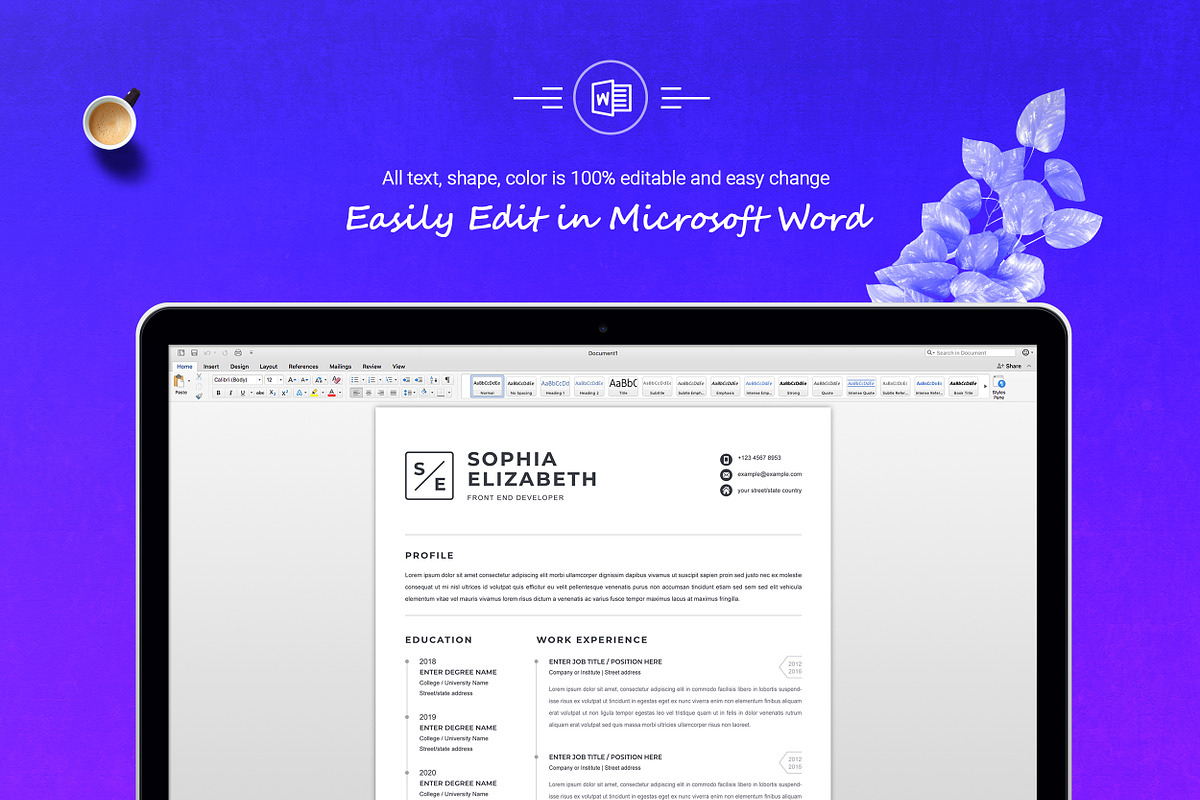Screen dimensions: 1200x800
Task: Click the Text Effects outlined A icon
Action: pyautogui.click(x=299, y=393)
